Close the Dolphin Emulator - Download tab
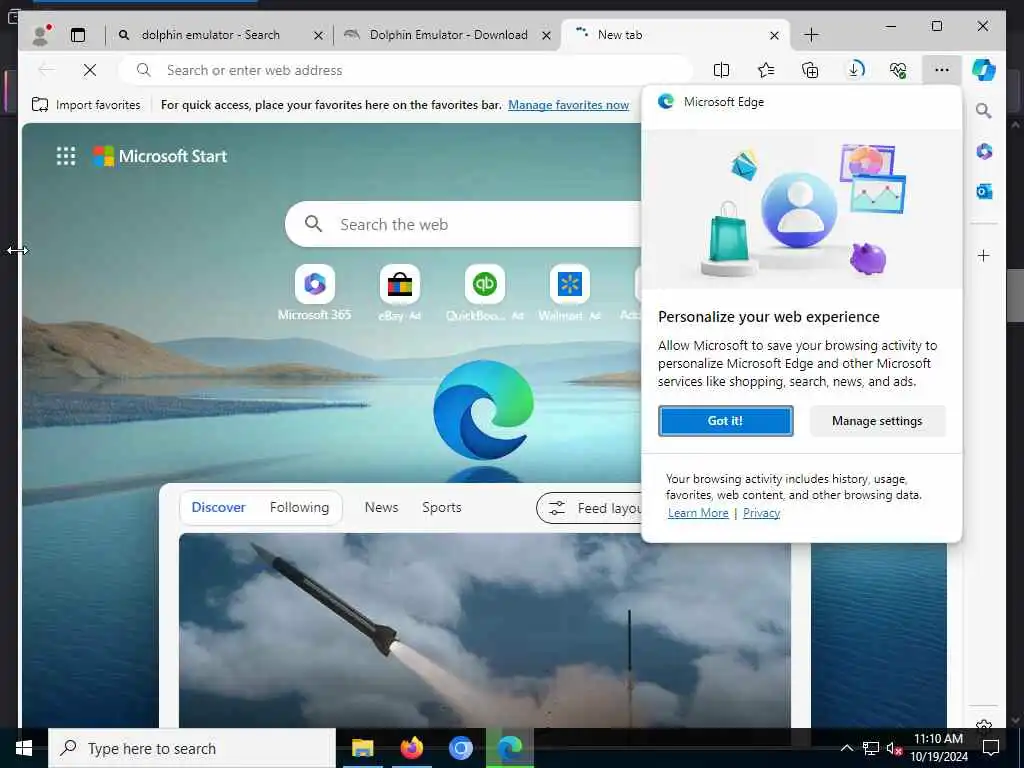Viewport: 1024px width, 768px height. coord(546,35)
